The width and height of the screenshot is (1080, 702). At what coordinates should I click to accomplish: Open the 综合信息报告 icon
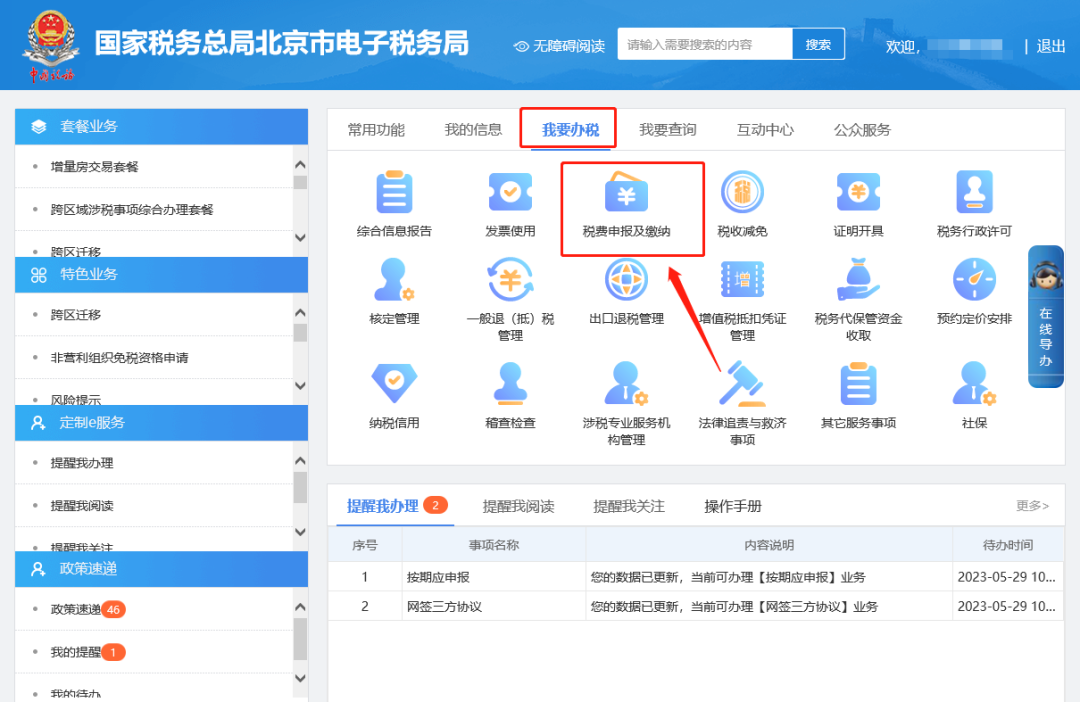394,192
